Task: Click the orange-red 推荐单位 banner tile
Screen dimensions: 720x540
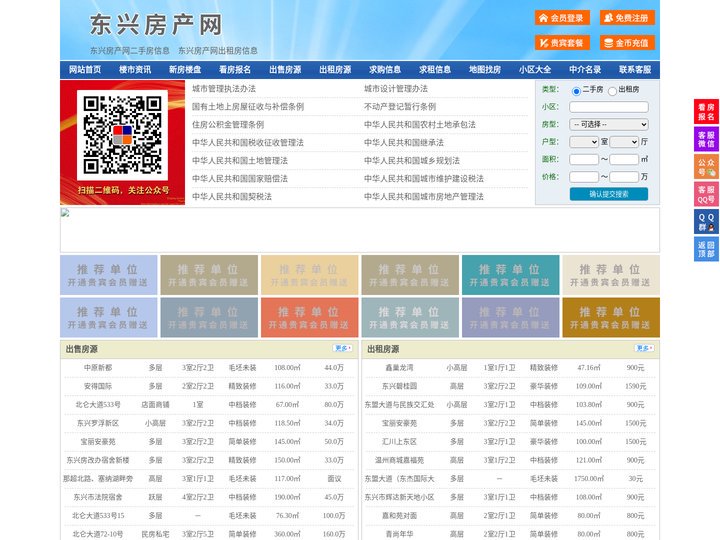Action: tap(309, 317)
